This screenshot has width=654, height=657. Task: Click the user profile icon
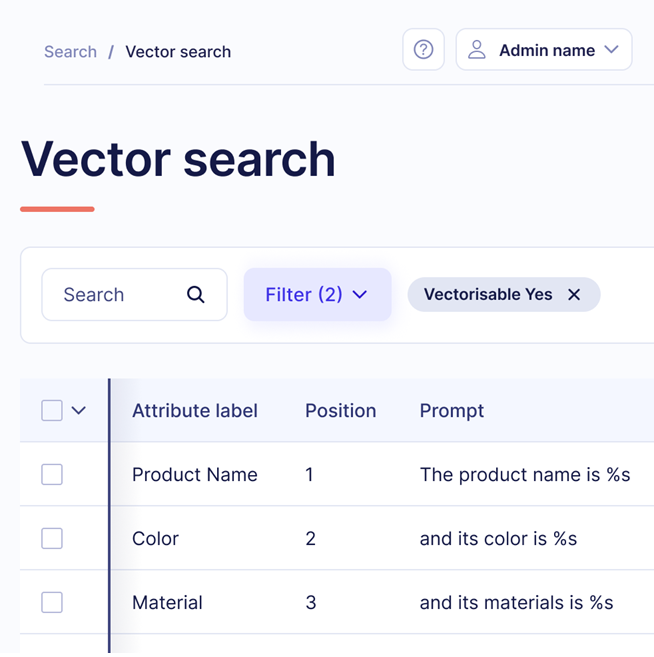coord(477,50)
